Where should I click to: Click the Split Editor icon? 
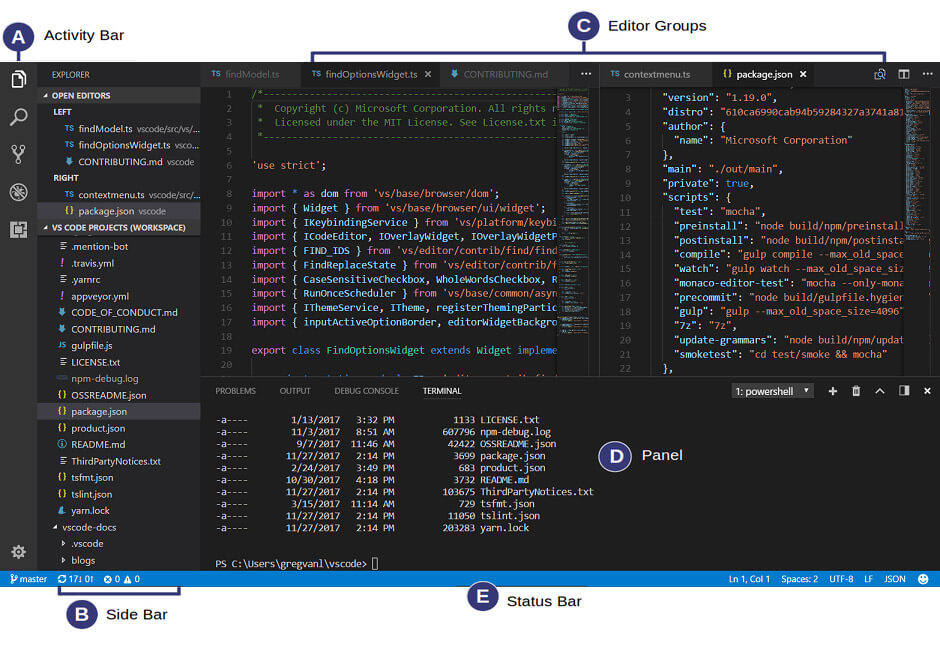click(x=903, y=74)
